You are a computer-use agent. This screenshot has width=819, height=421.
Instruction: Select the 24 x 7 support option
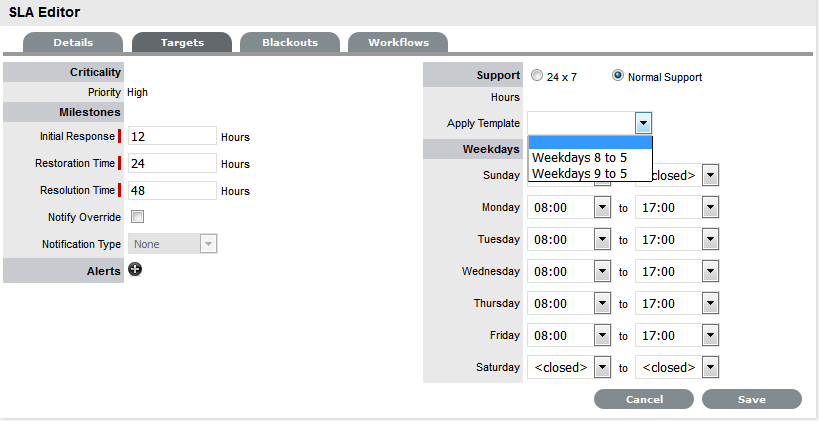click(536, 76)
